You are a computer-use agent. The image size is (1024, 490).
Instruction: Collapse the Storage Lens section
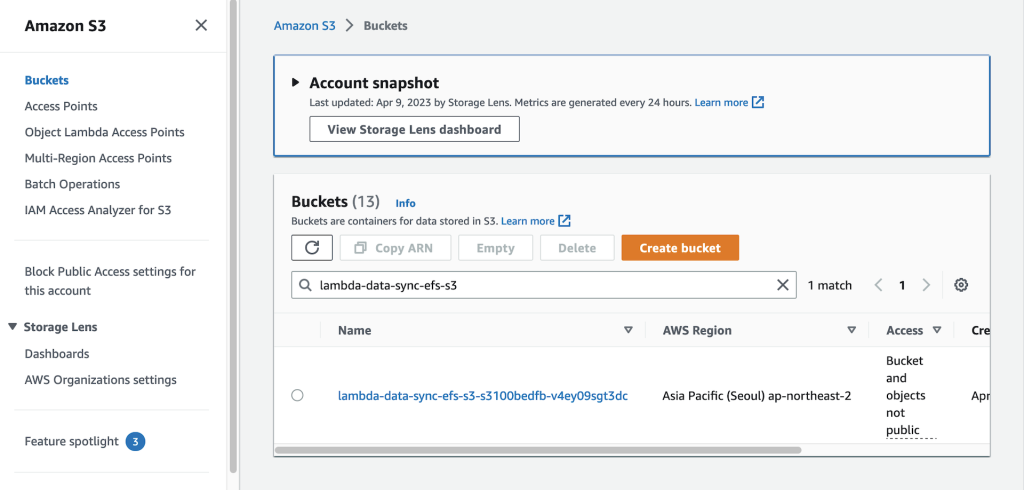12,327
